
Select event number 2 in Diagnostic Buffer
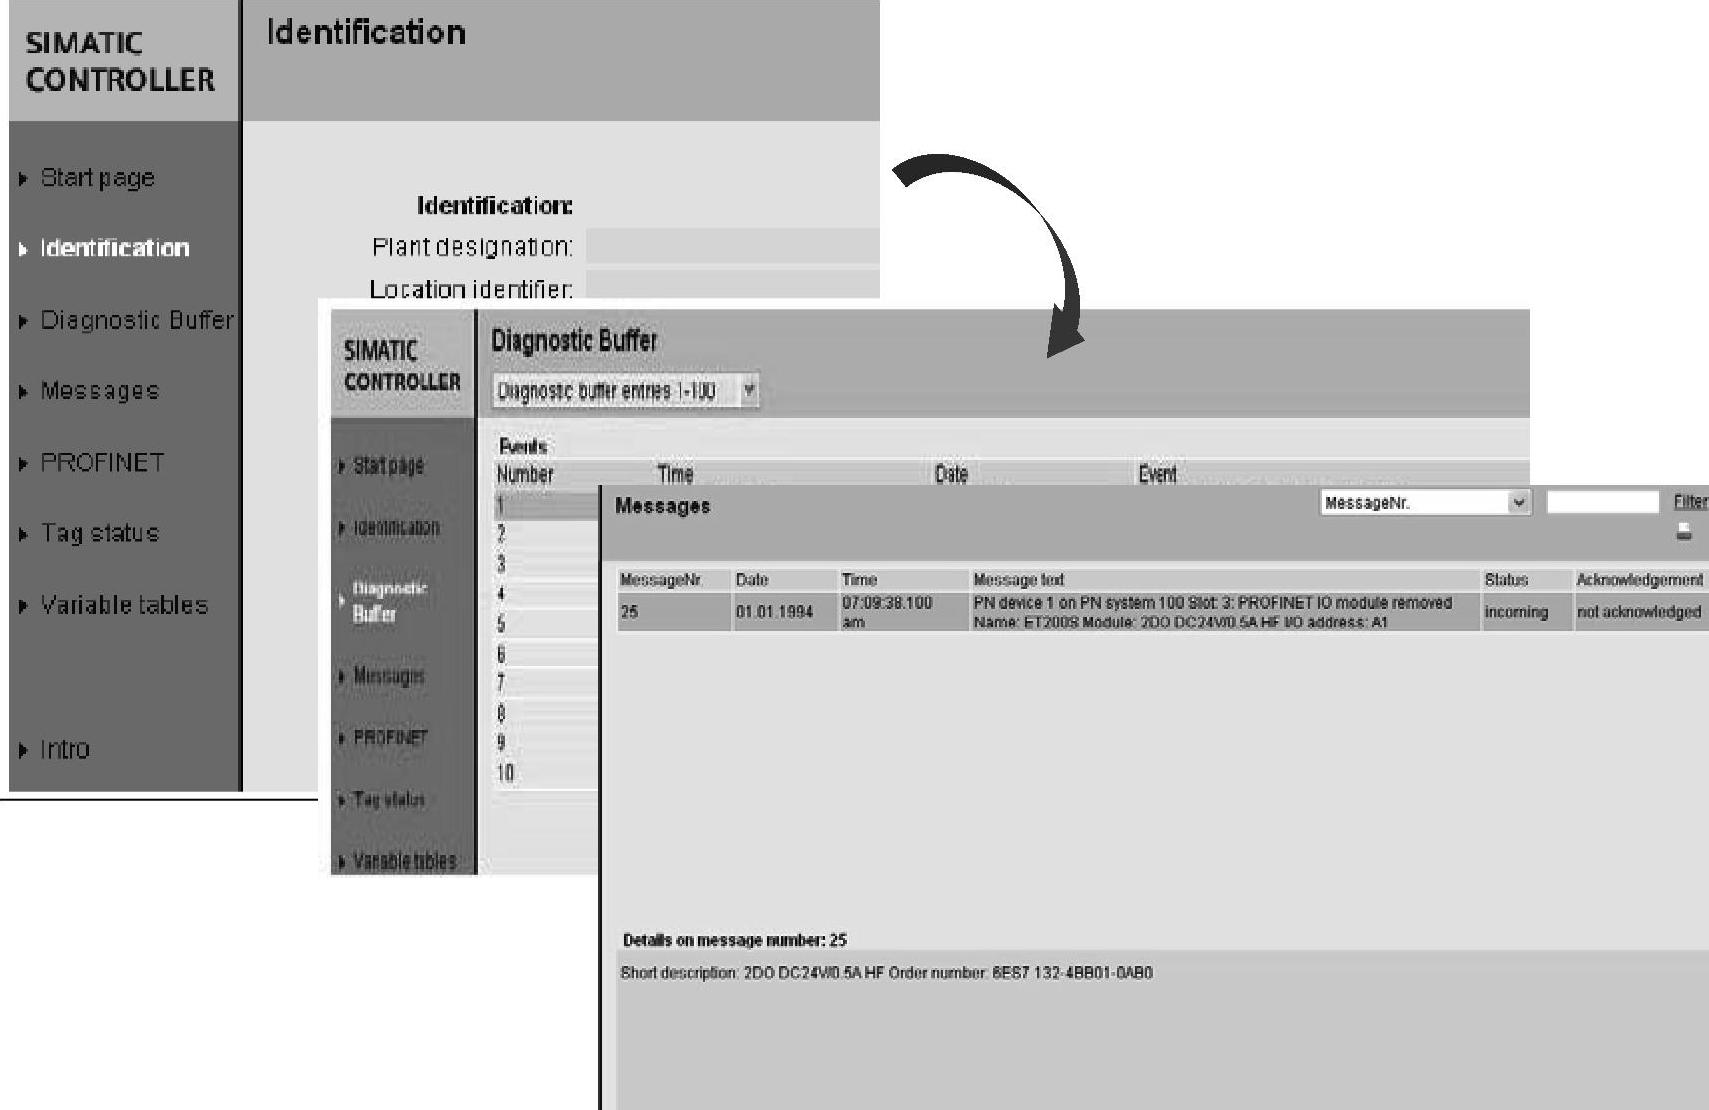546,534
